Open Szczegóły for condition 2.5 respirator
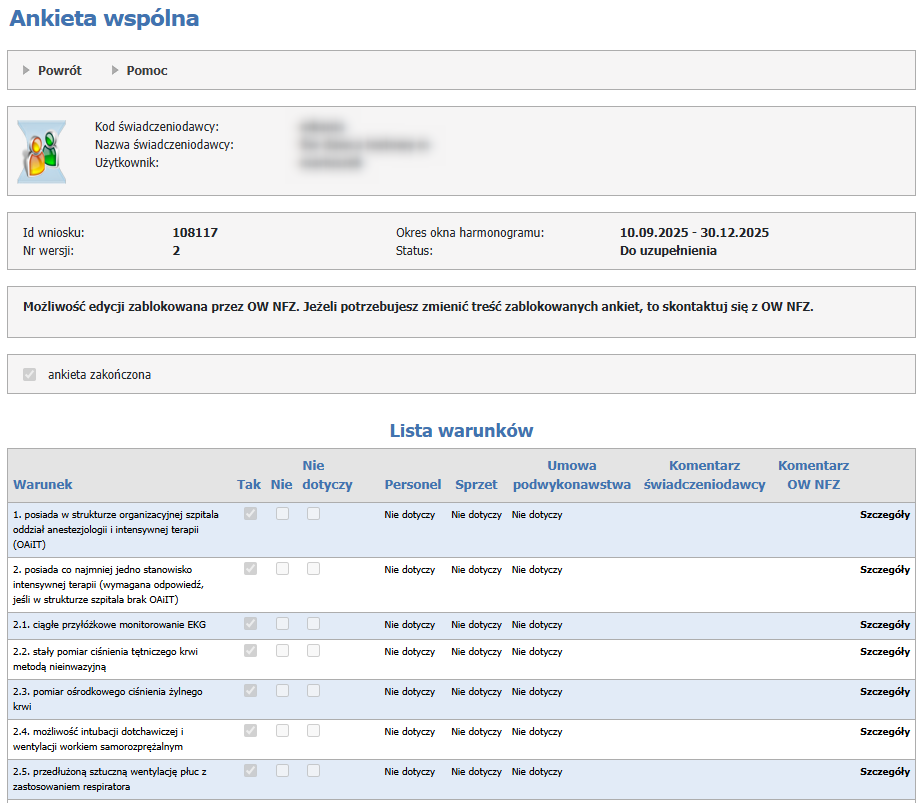Viewport: 923px width, 803px height. 885,772
